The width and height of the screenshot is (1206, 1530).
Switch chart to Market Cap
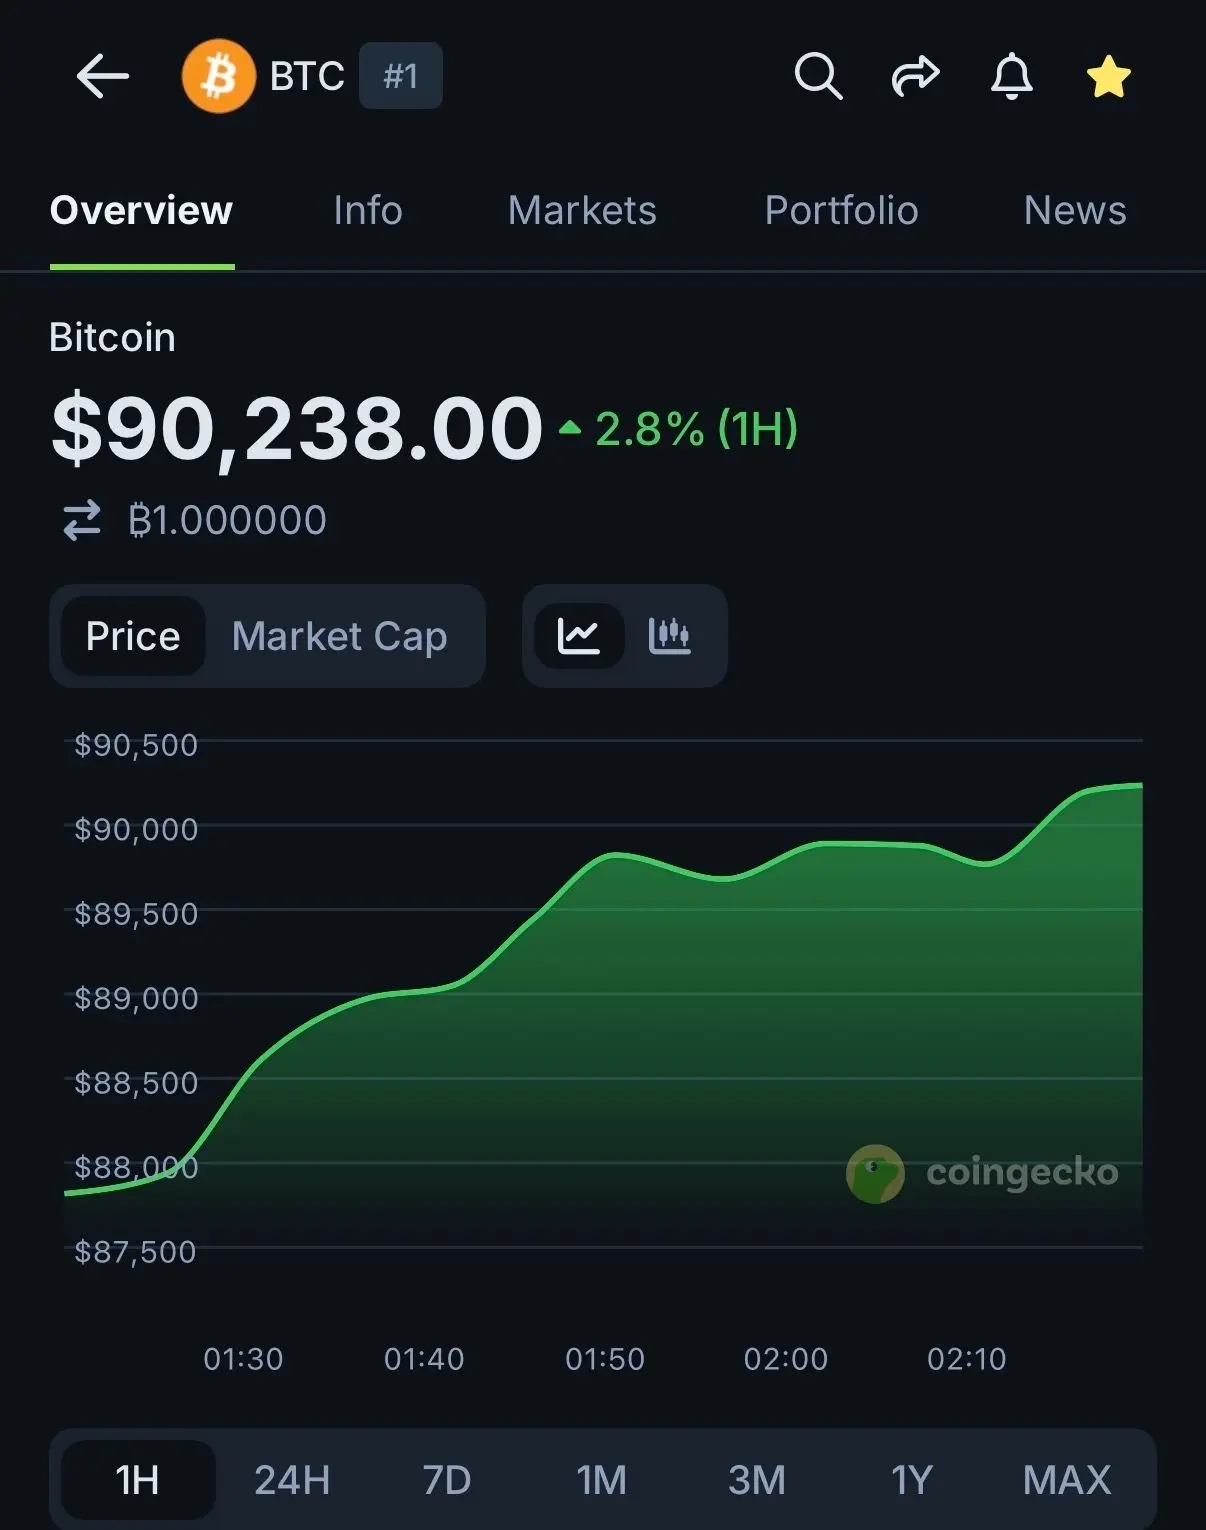[x=339, y=636]
